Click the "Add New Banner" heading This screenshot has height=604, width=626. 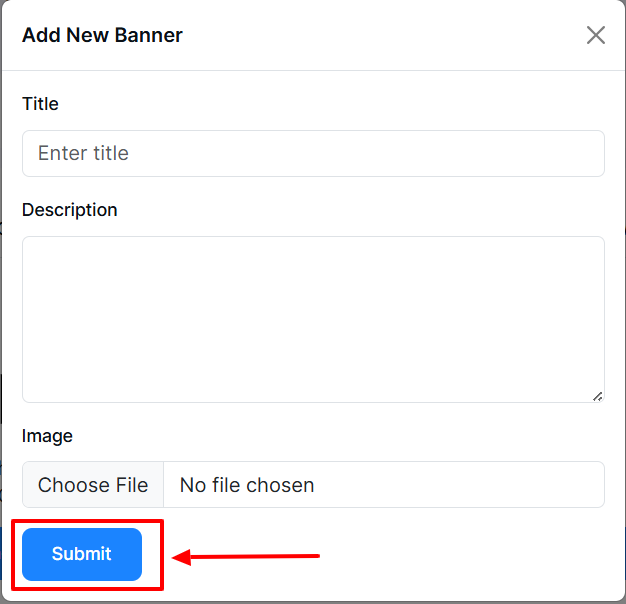102,36
